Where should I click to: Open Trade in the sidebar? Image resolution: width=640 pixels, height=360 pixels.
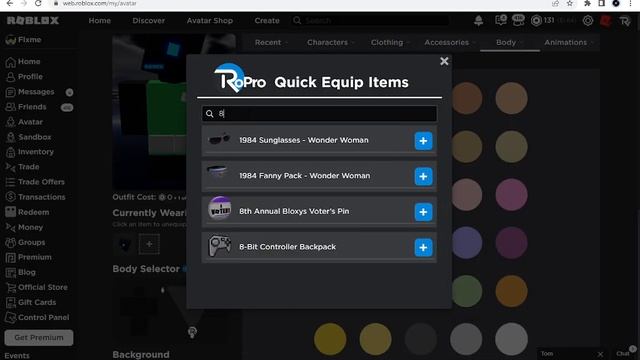tap(23, 167)
